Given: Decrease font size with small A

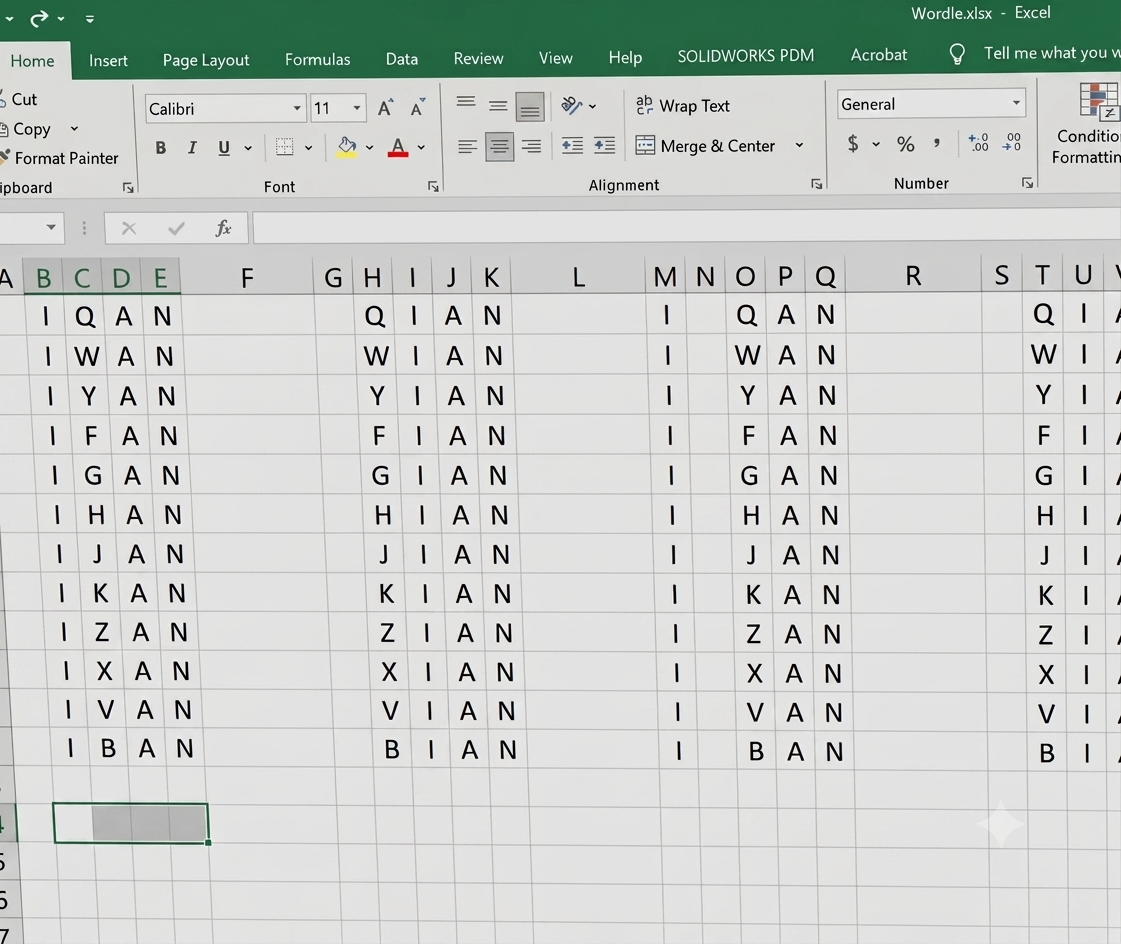Looking at the screenshot, I should pos(418,108).
